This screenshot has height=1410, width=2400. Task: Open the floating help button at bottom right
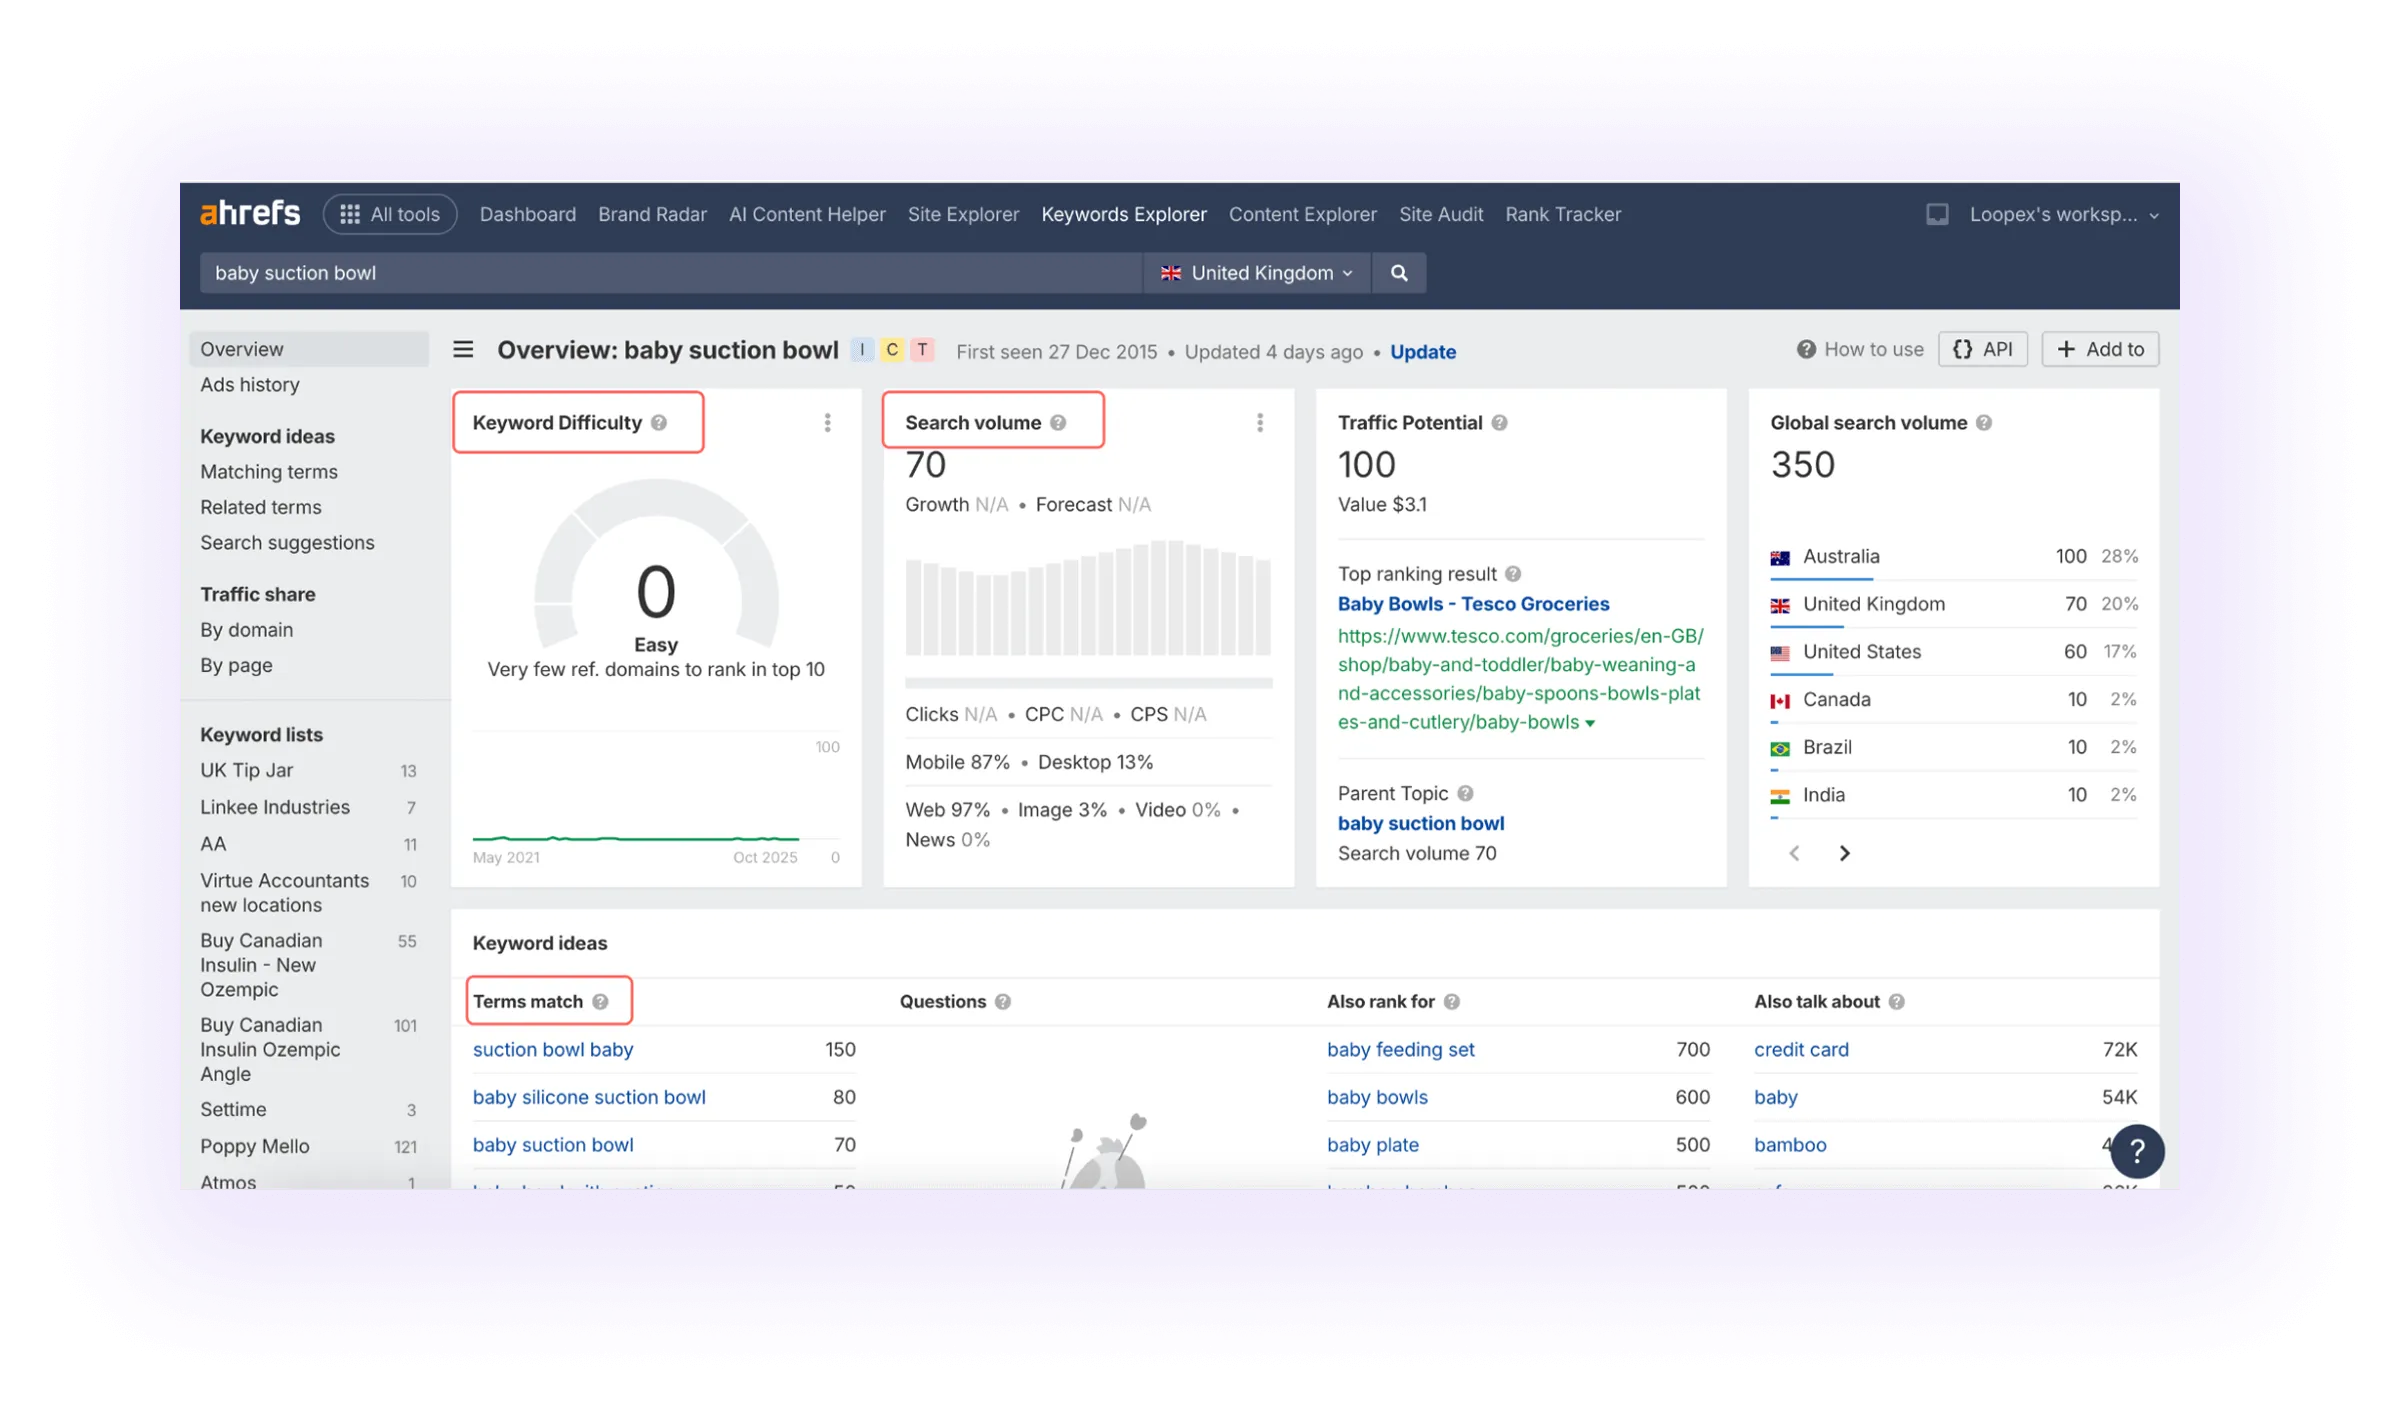pyautogui.click(x=2138, y=1152)
